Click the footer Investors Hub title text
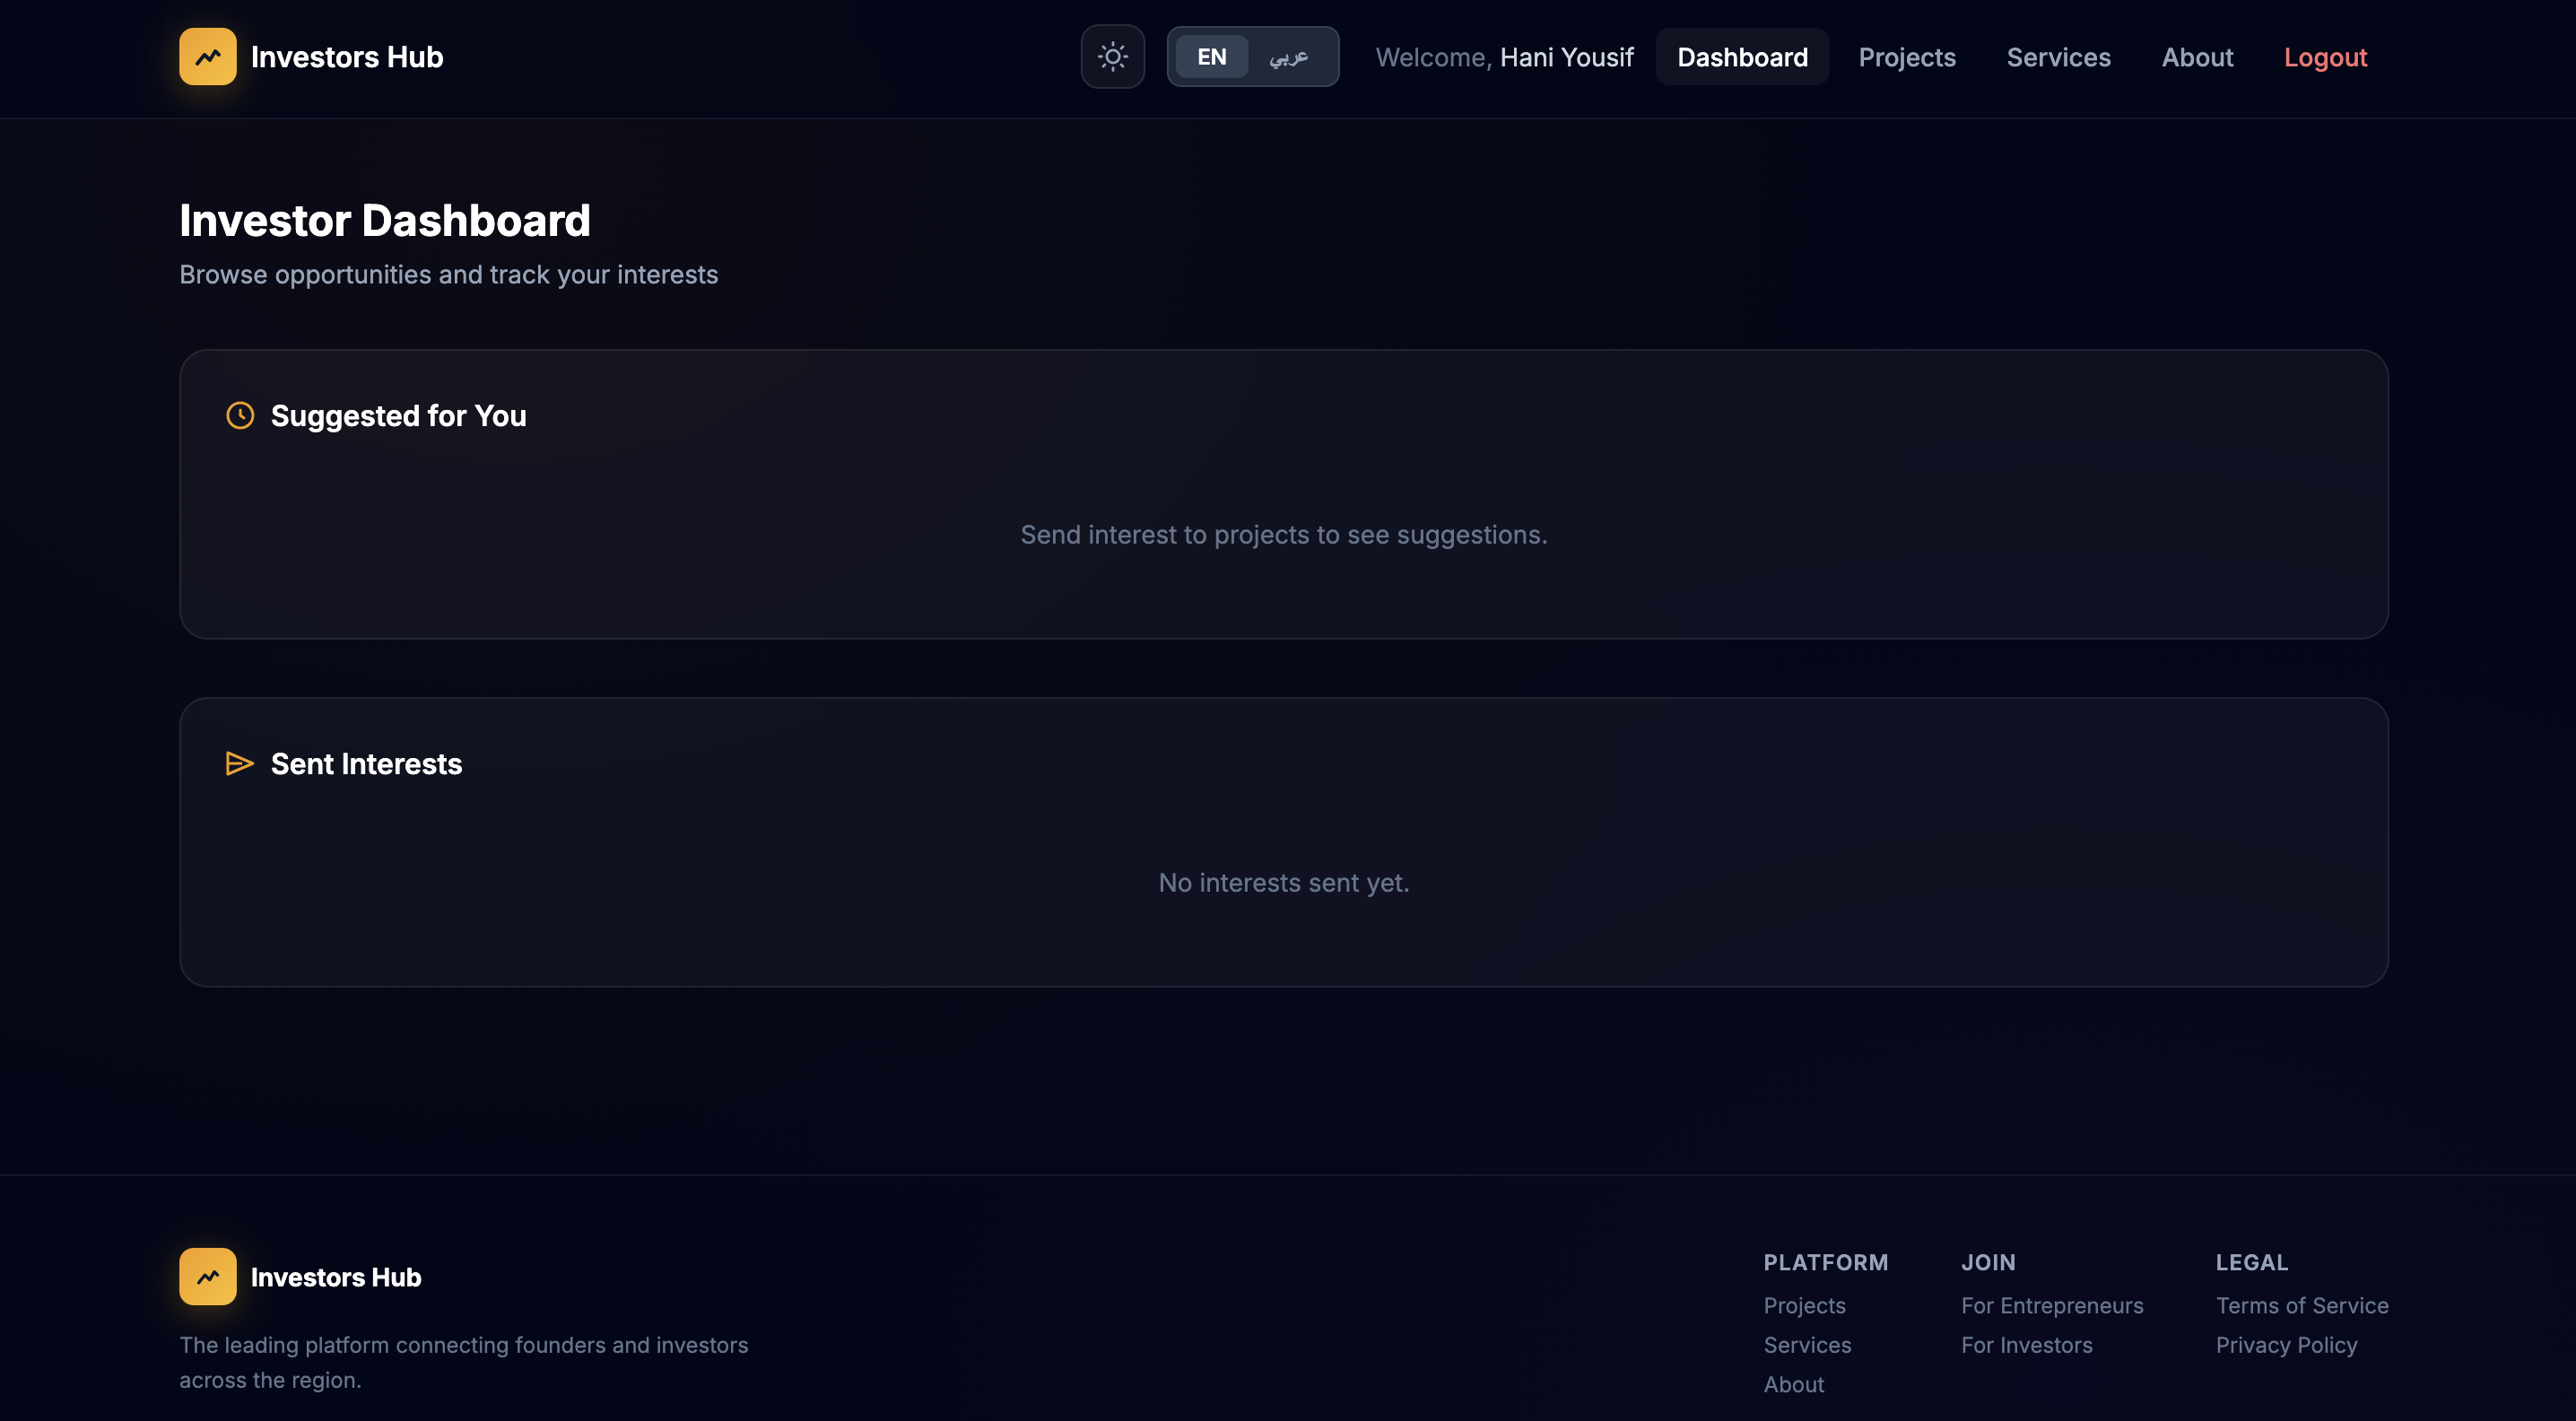Viewport: 2576px width, 1421px height. tap(336, 1277)
